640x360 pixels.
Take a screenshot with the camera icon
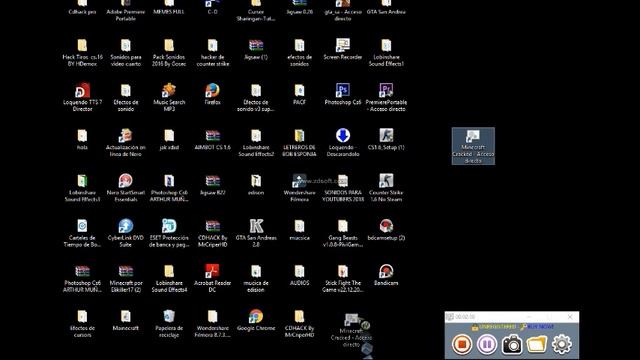coord(512,344)
